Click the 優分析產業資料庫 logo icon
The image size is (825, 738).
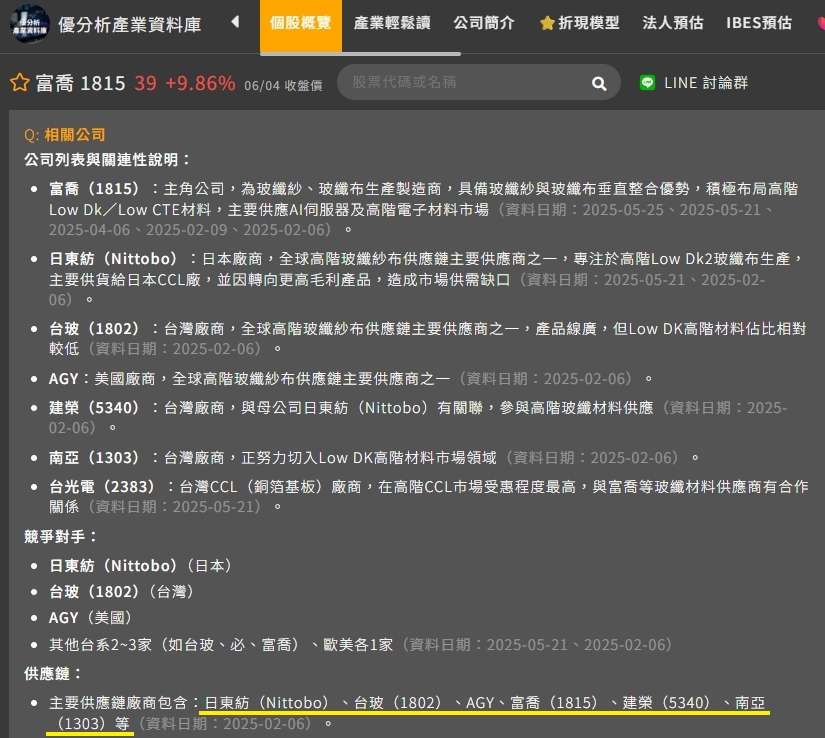click(x=29, y=24)
